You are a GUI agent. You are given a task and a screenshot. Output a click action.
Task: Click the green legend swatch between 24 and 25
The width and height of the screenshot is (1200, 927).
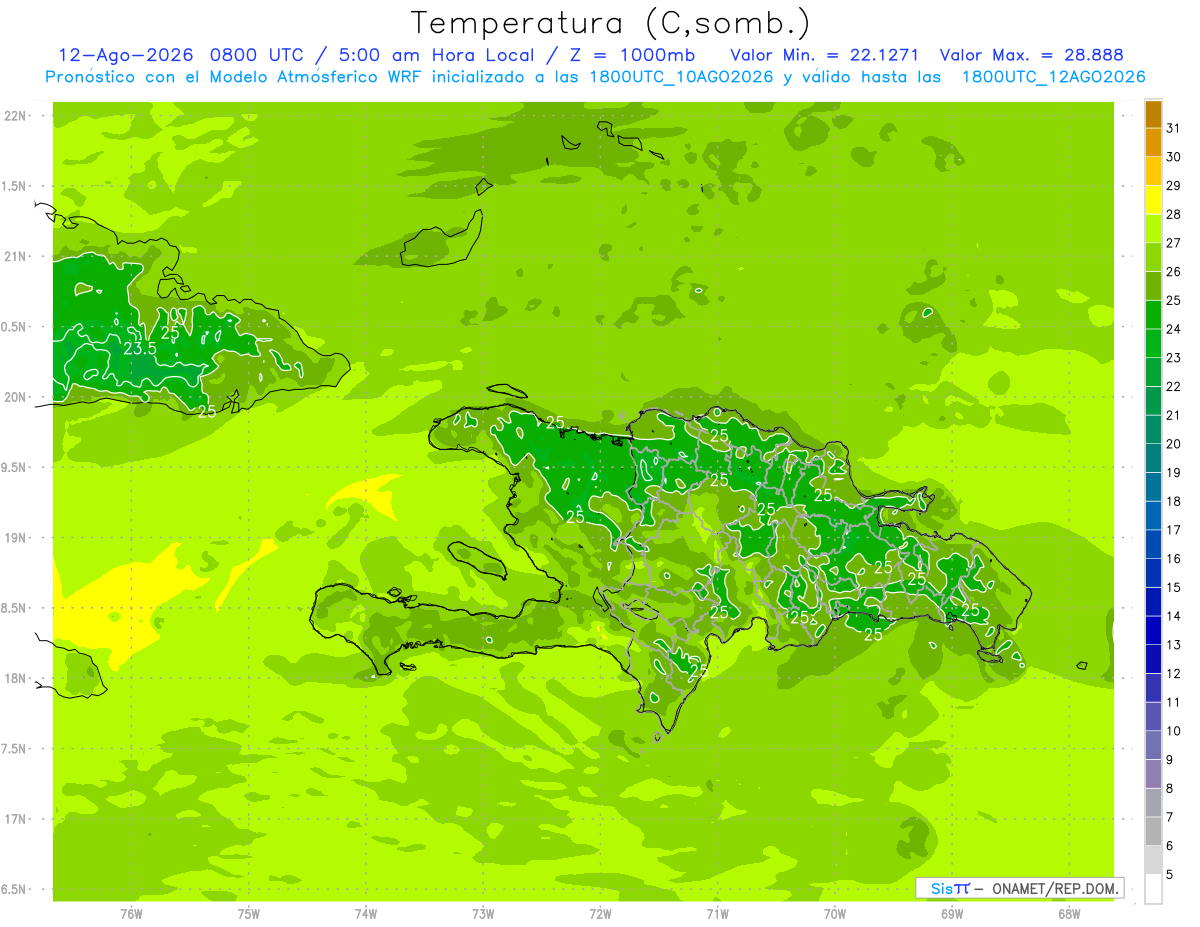[1153, 314]
